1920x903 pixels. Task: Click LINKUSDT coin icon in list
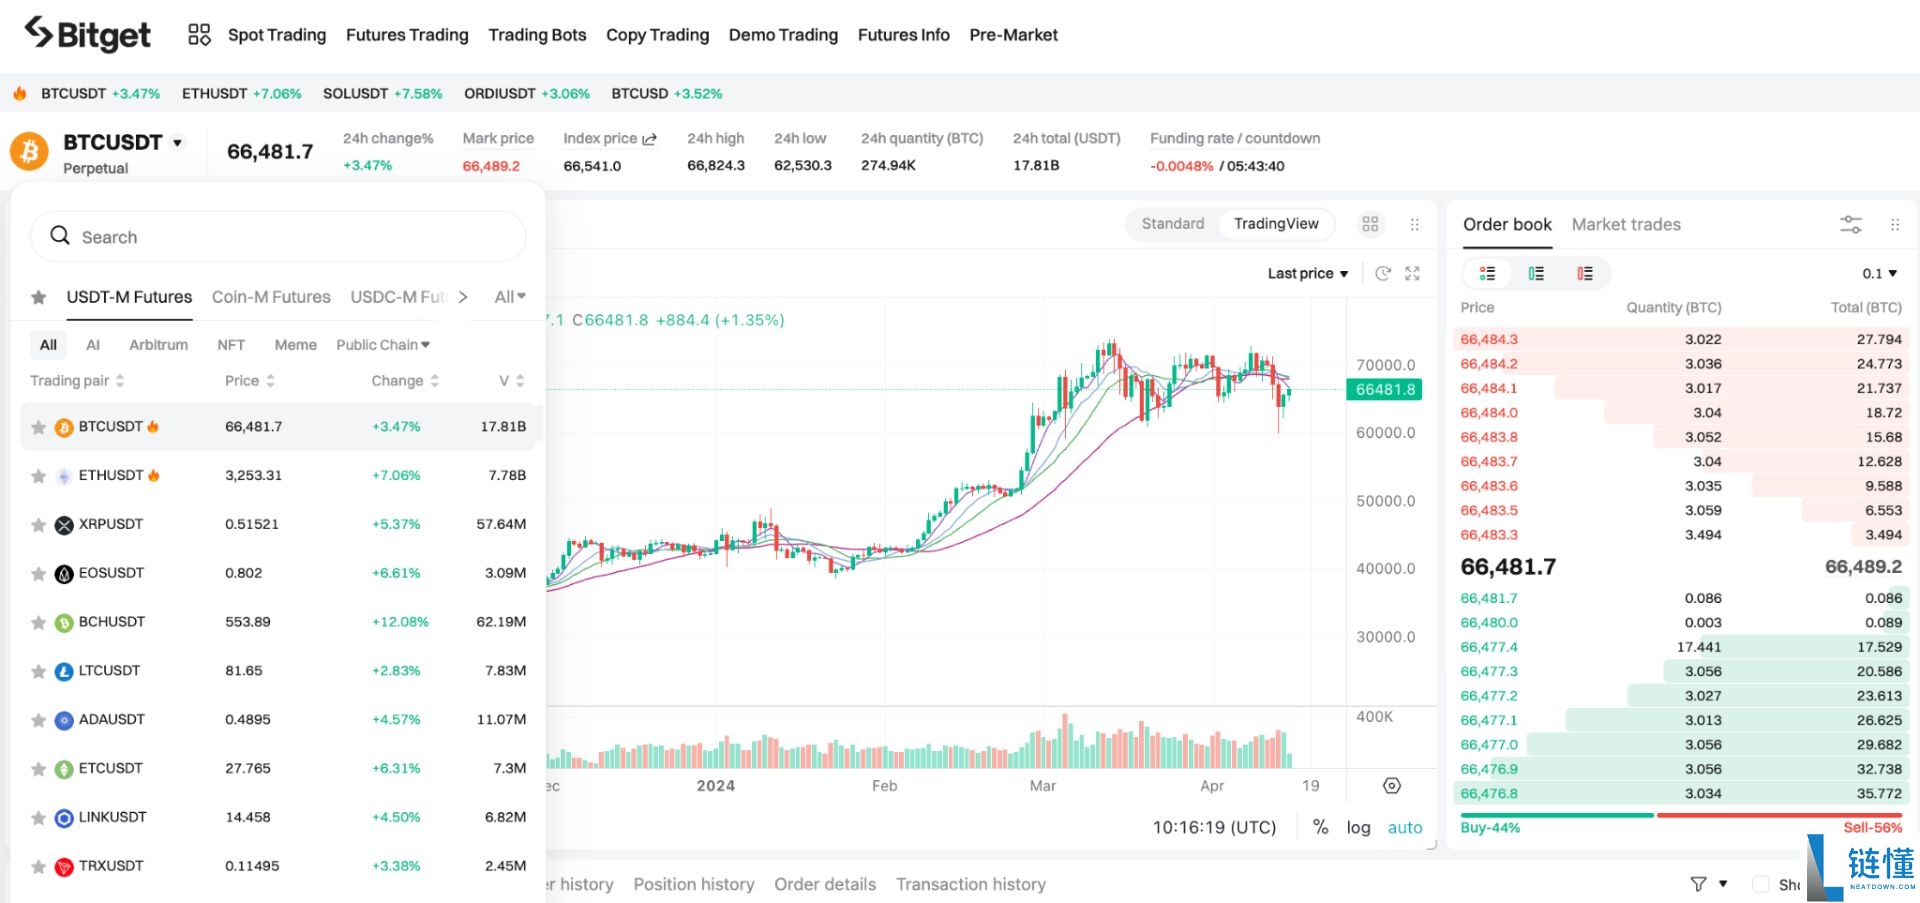[64, 818]
